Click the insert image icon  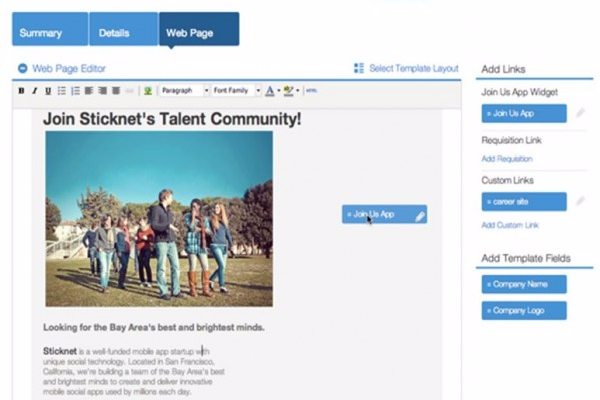tap(148, 90)
